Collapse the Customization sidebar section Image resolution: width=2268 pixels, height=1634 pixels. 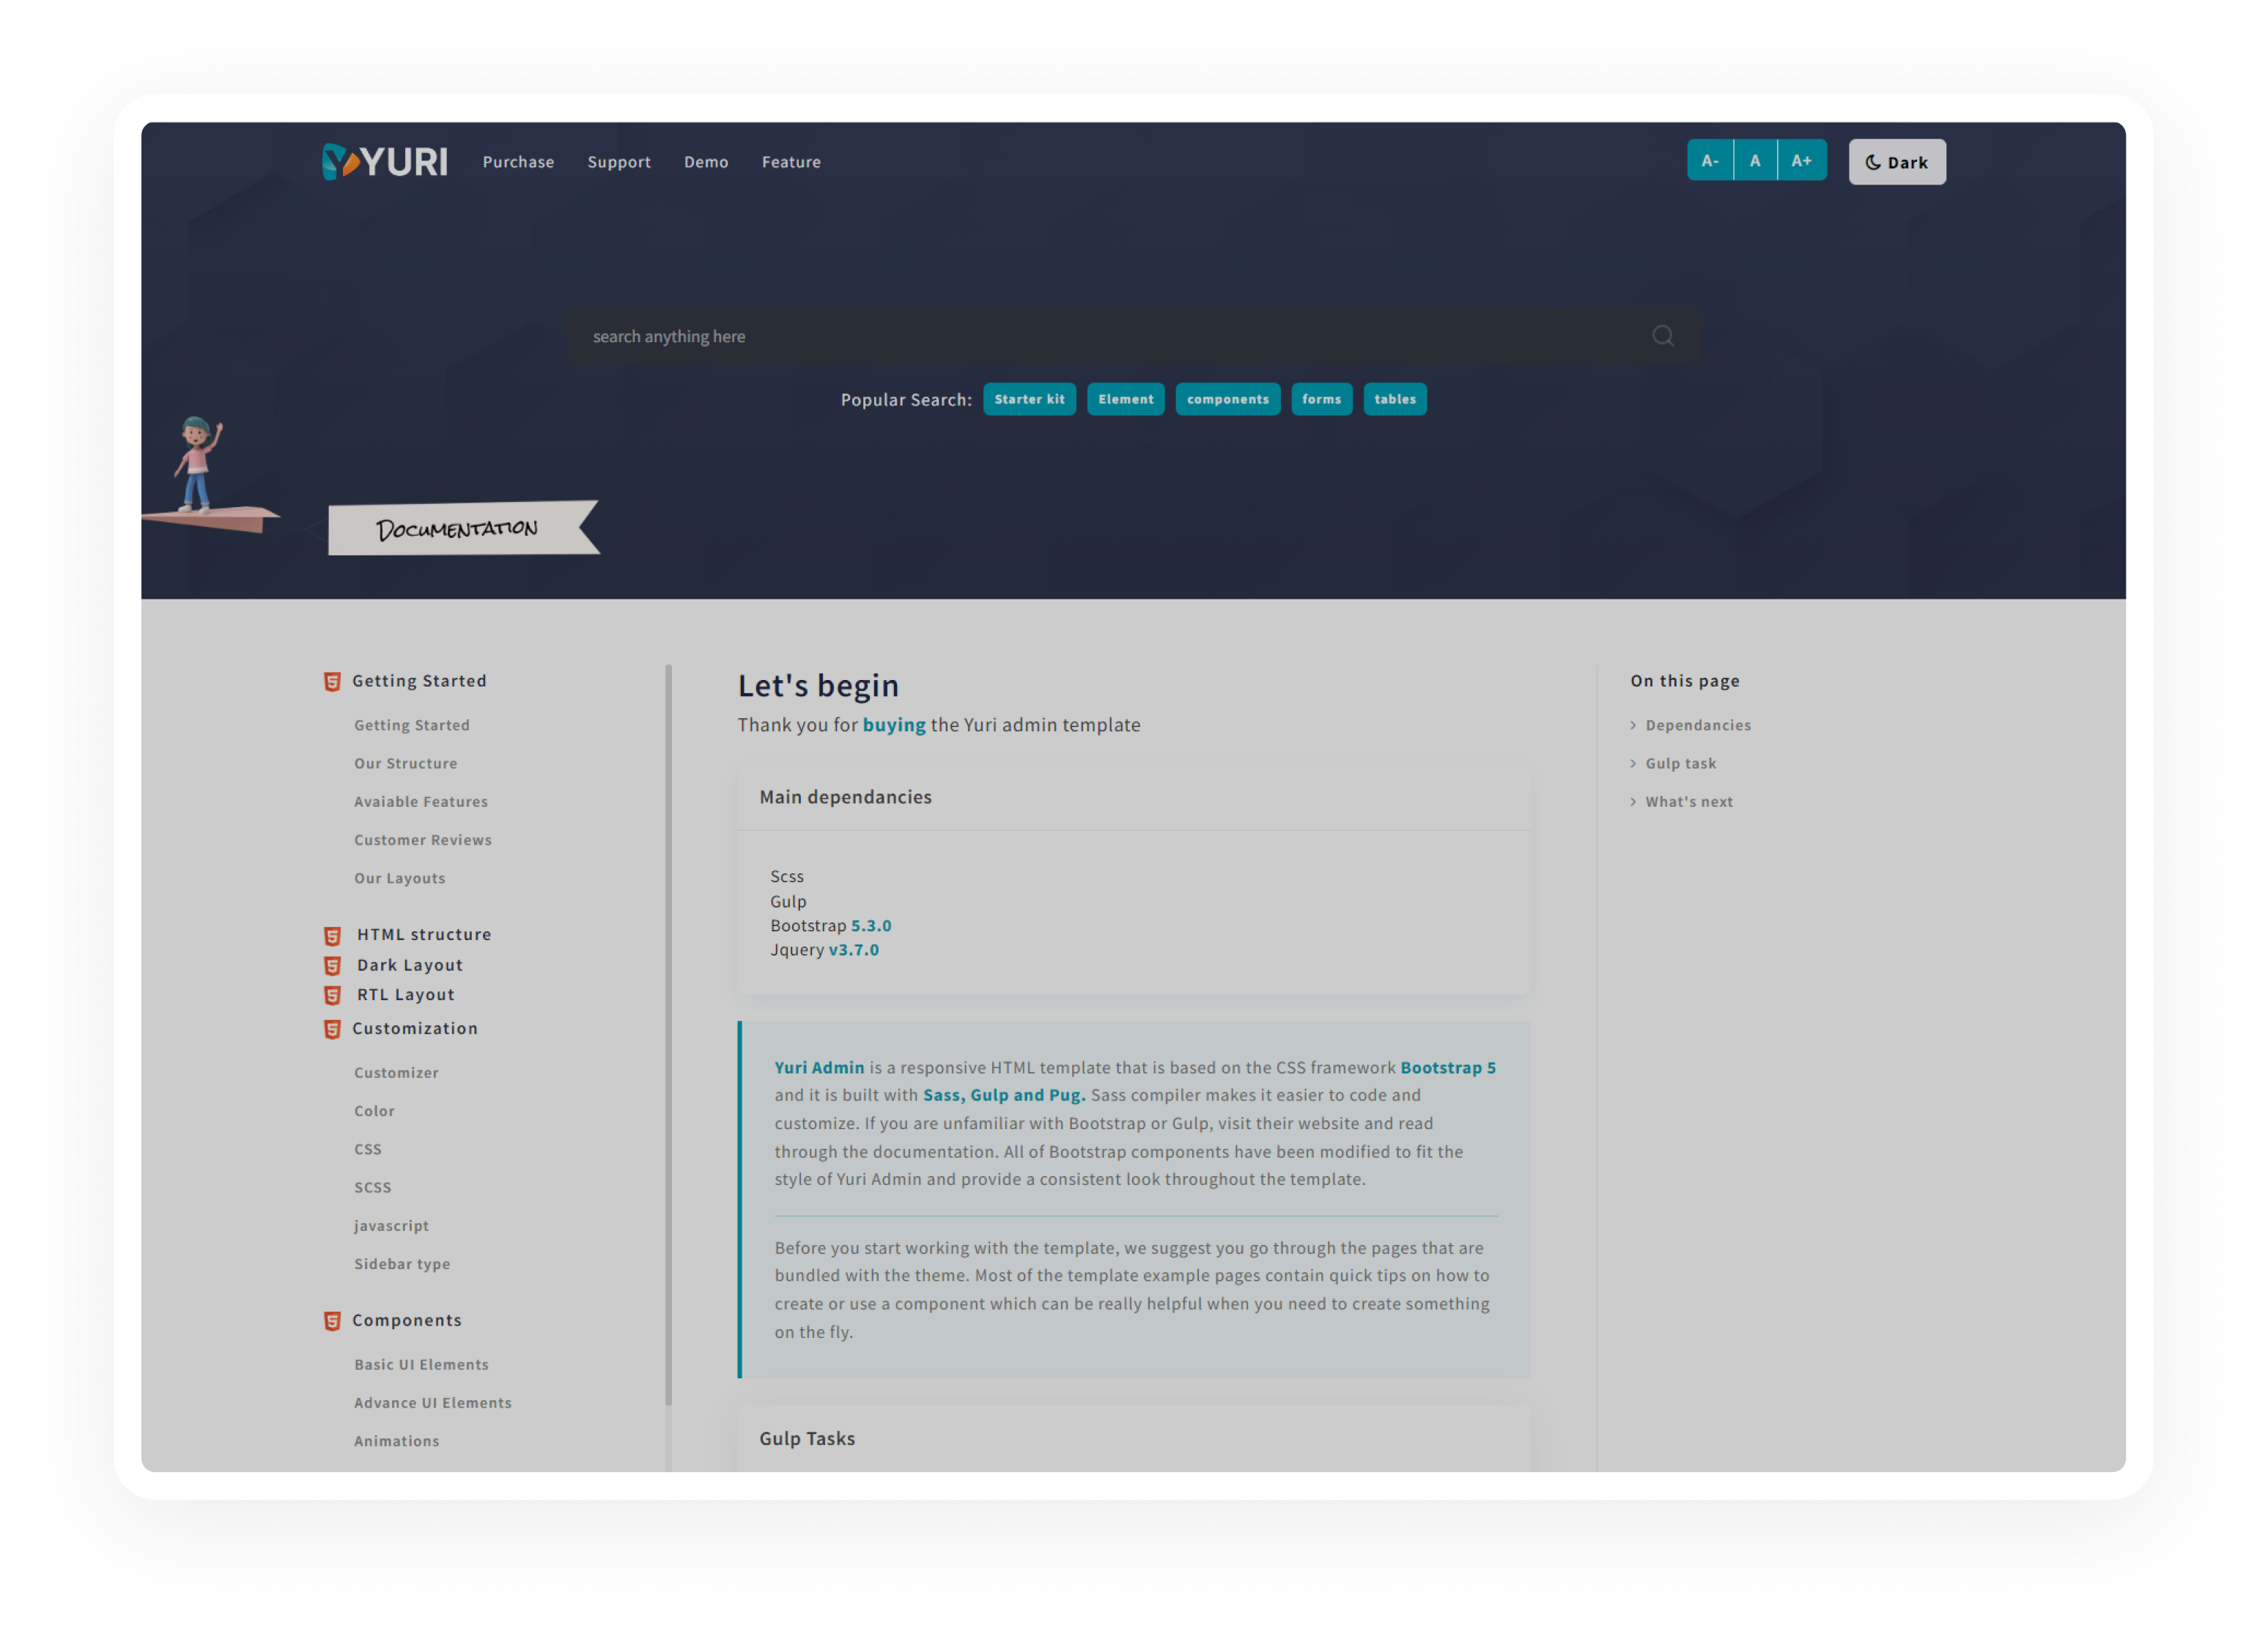415,1028
